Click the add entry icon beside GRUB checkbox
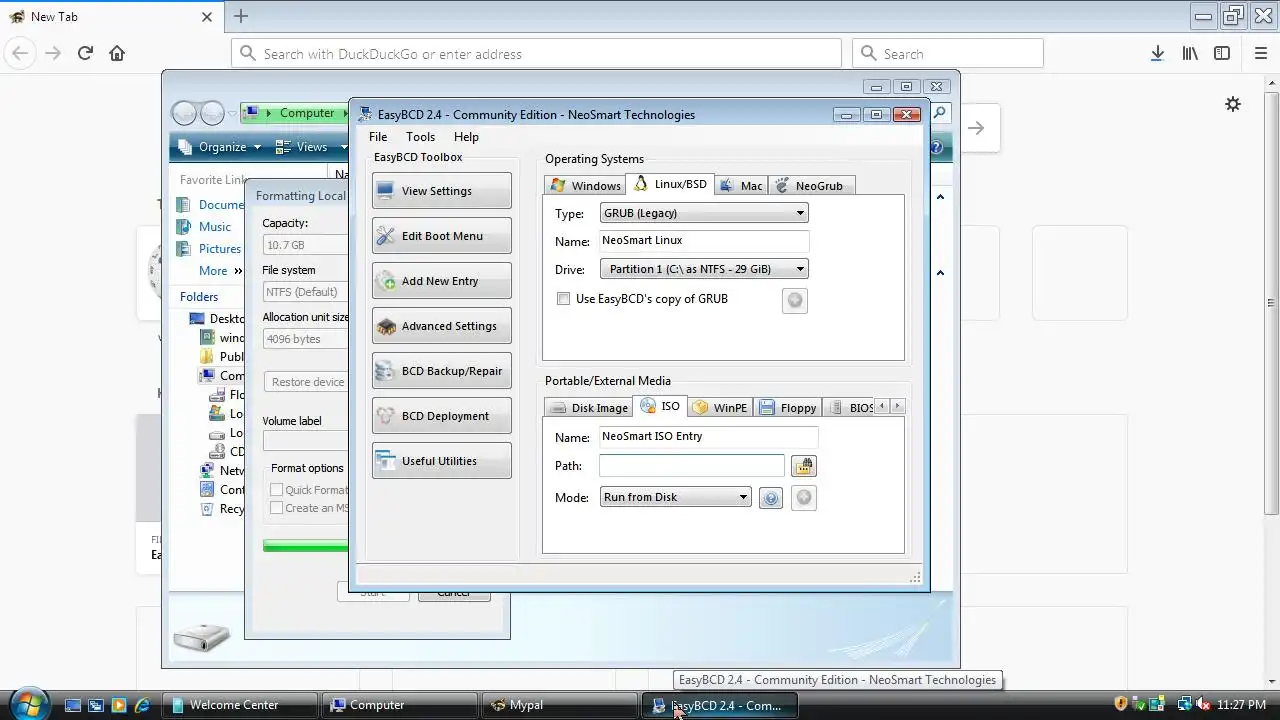The width and height of the screenshot is (1280, 720). (794, 300)
